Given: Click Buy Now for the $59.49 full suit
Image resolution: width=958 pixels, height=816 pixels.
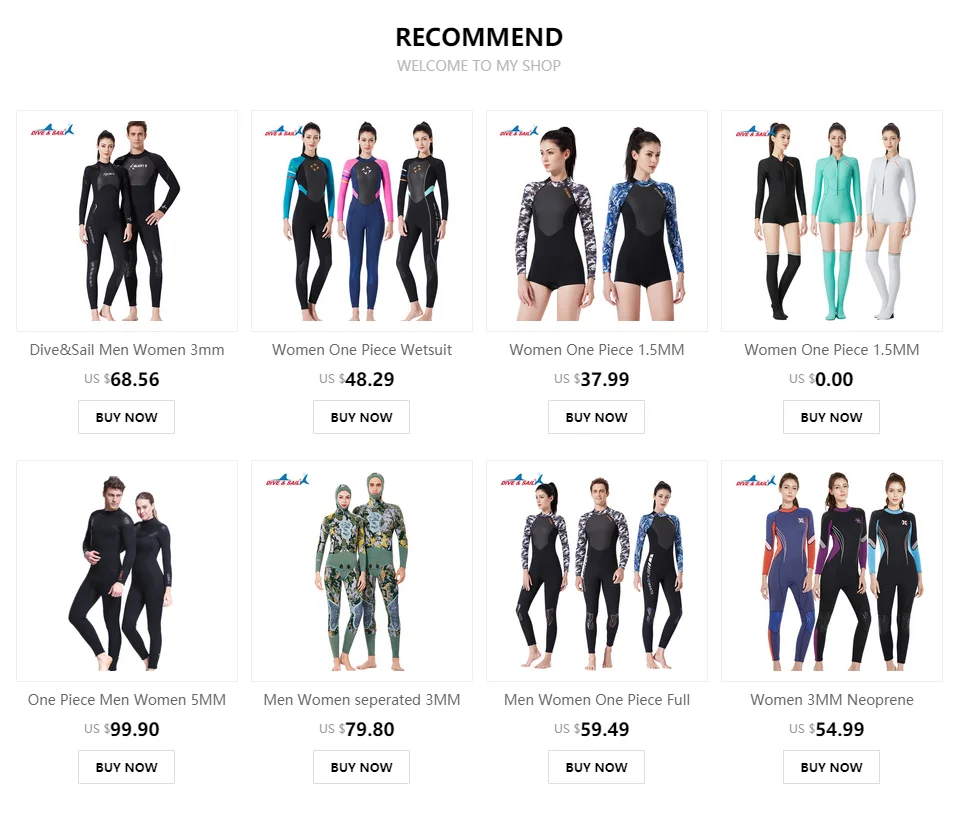Looking at the screenshot, I should pyautogui.click(x=596, y=767).
